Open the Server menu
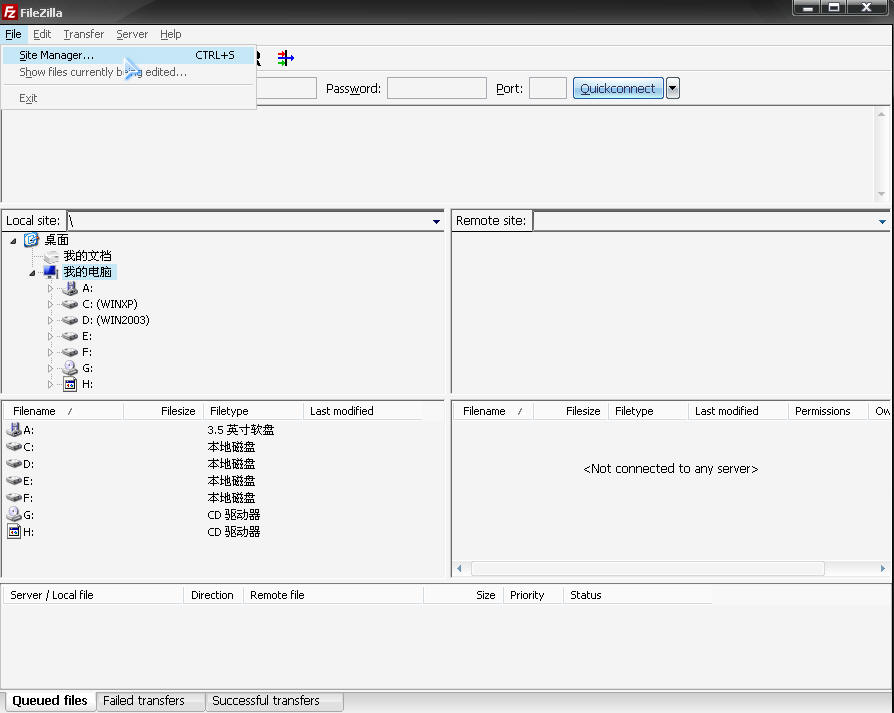 click(132, 34)
